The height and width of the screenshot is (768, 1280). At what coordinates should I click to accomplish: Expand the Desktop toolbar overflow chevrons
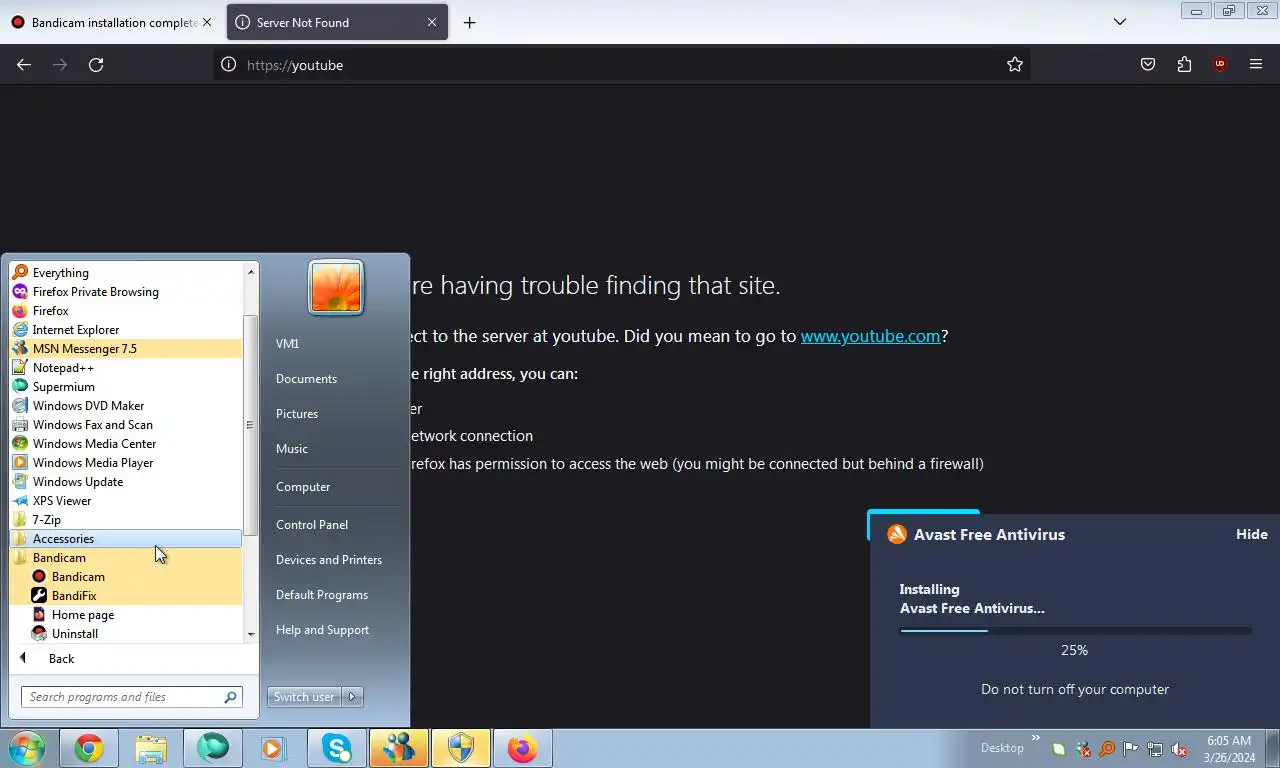pyautogui.click(x=1036, y=739)
